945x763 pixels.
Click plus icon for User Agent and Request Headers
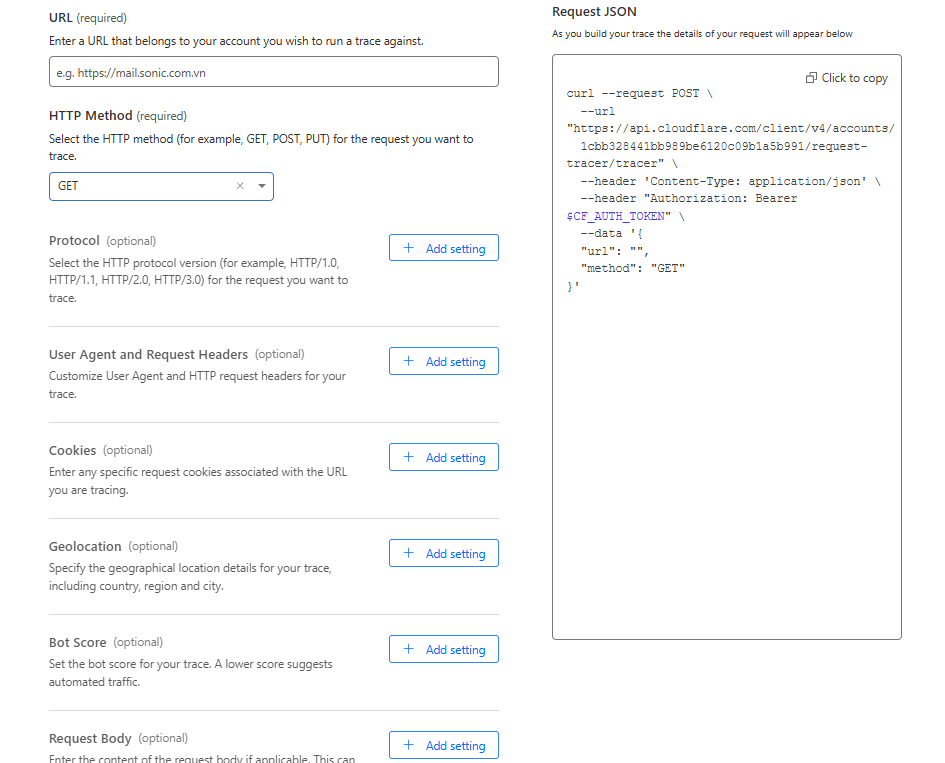coord(408,362)
